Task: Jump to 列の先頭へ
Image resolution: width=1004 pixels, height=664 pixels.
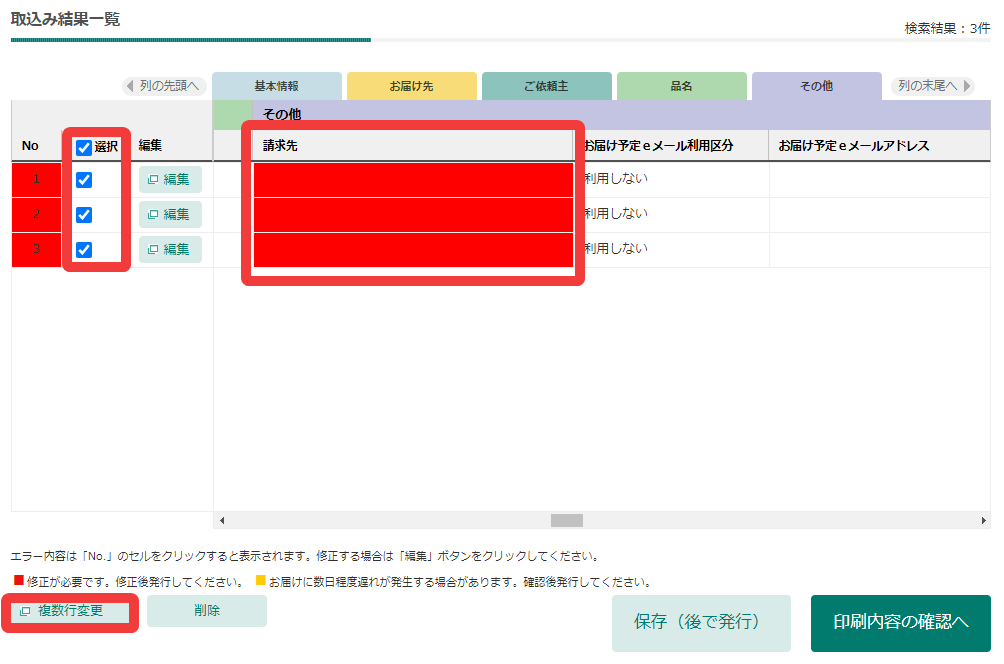Action: point(164,86)
